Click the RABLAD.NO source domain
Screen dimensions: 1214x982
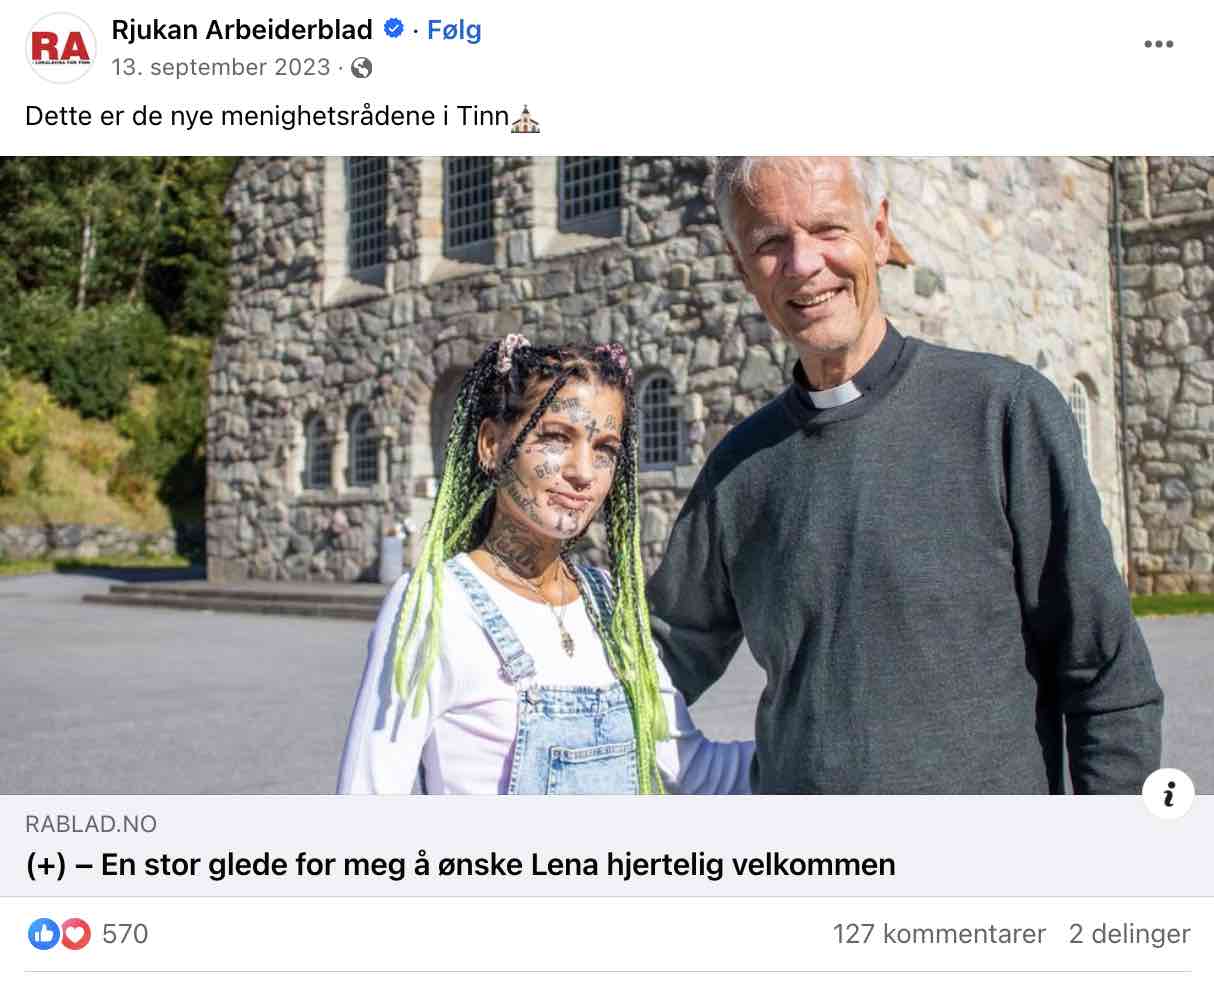coord(91,824)
